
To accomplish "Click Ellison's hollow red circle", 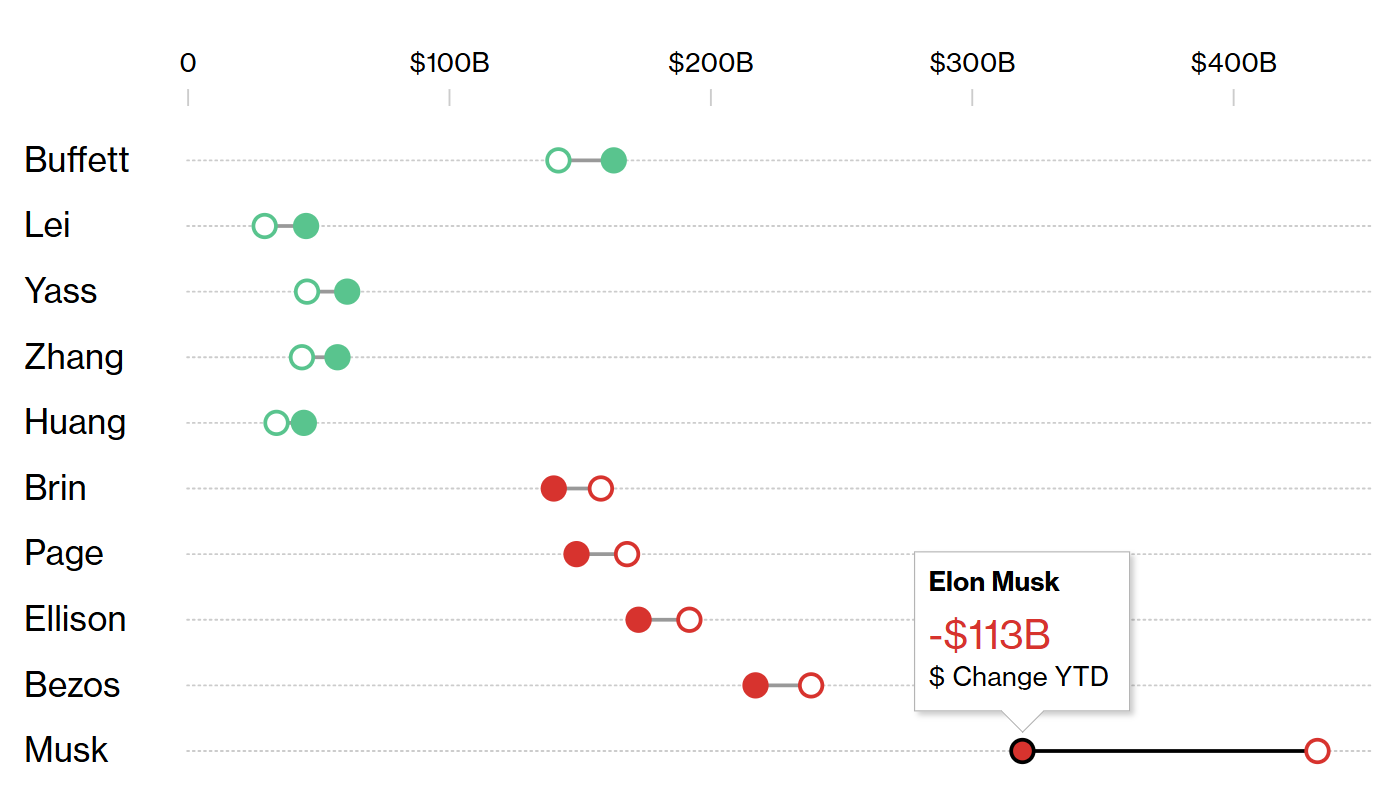I will [689, 620].
